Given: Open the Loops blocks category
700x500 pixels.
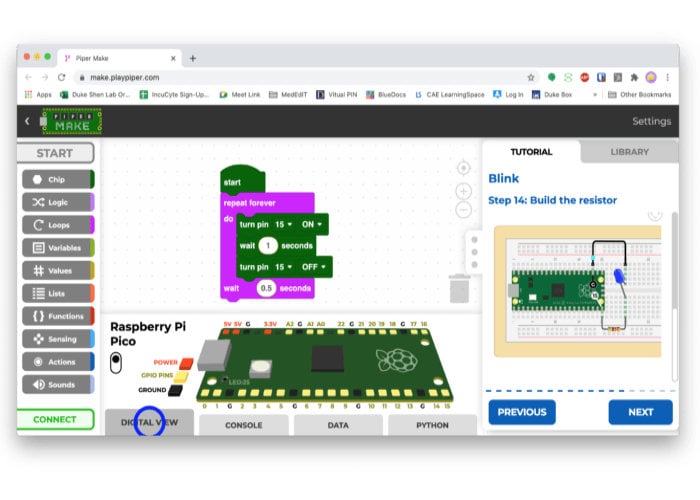Looking at the screenshot, I should 58,225.
